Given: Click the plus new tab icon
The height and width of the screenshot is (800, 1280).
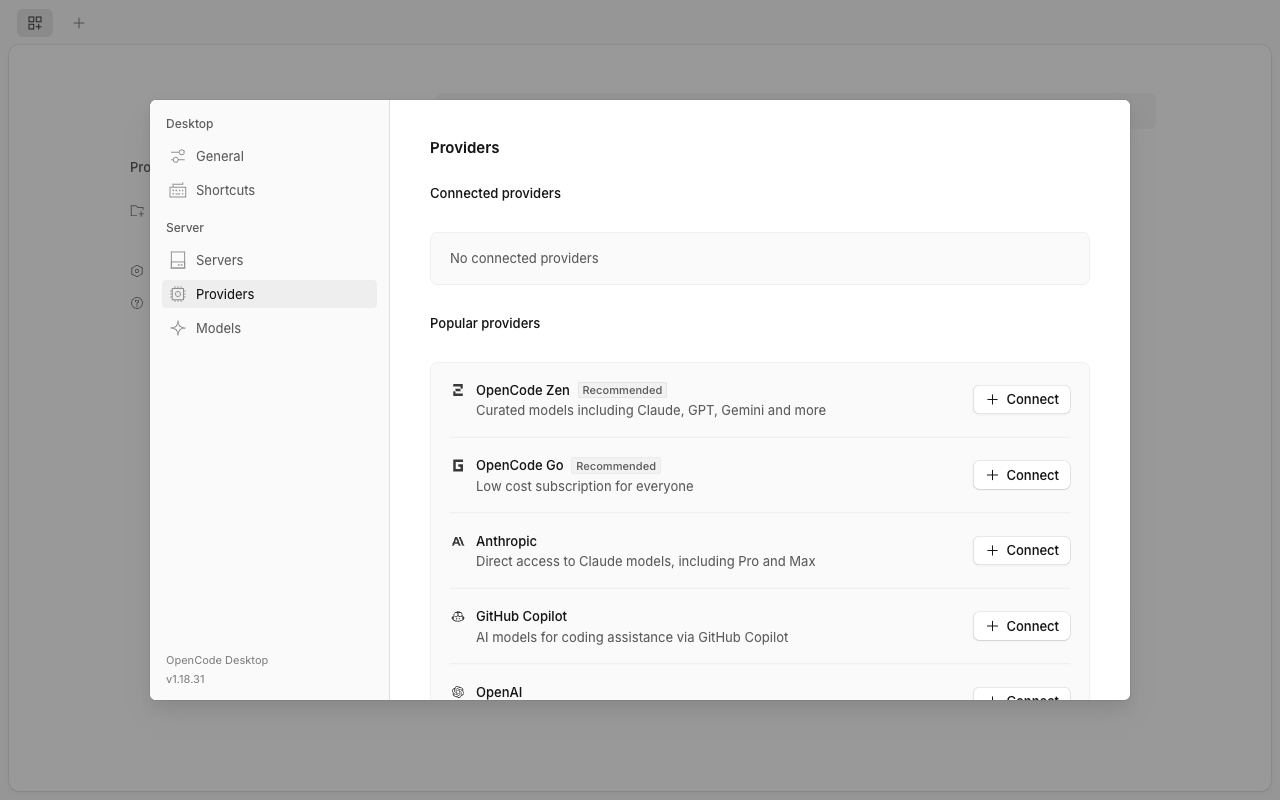Looking at the screenshot, I should [x=79, y=22].
